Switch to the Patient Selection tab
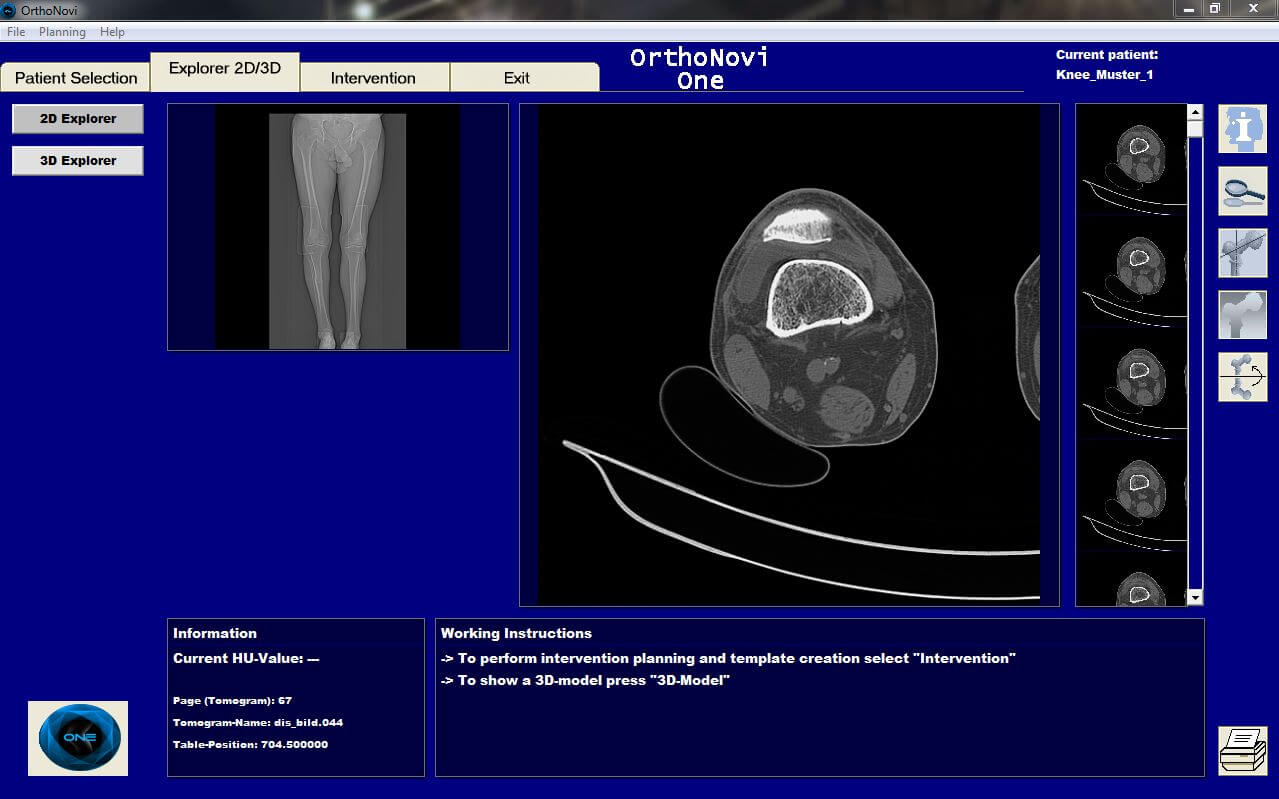 (x=76, y=78)
